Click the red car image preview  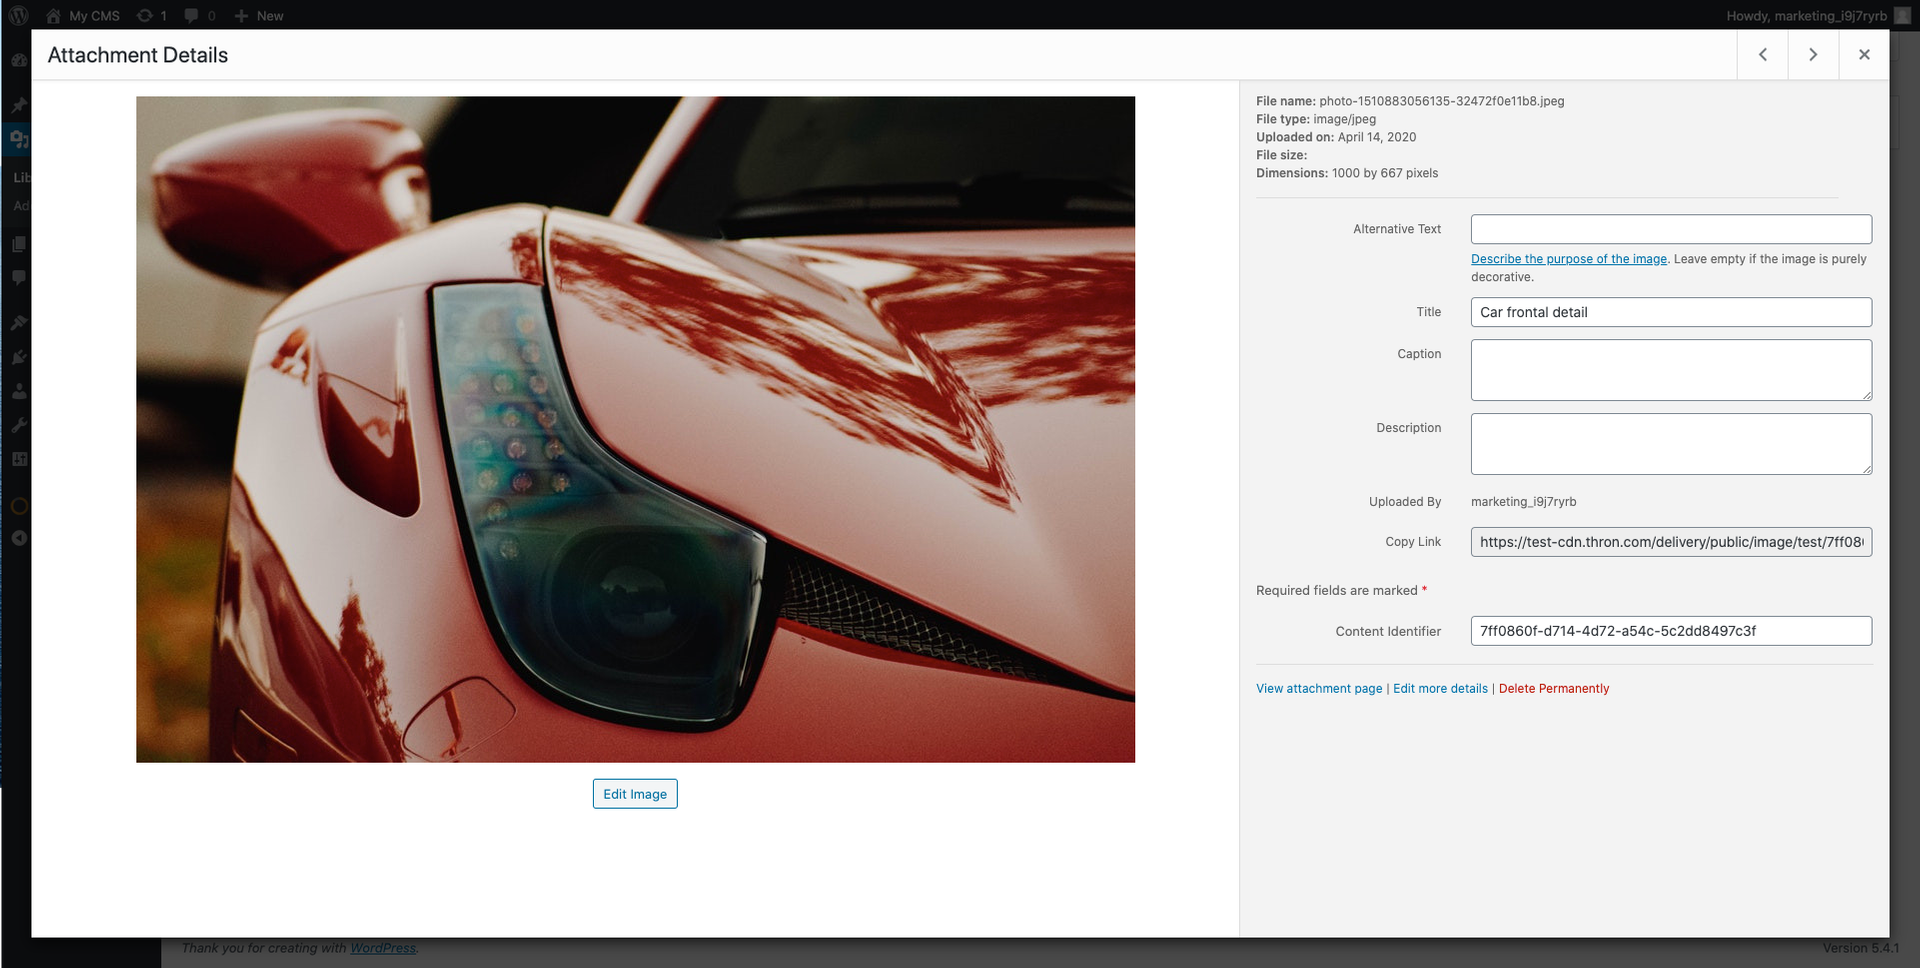pyautogui.click(x=635, y=429)
